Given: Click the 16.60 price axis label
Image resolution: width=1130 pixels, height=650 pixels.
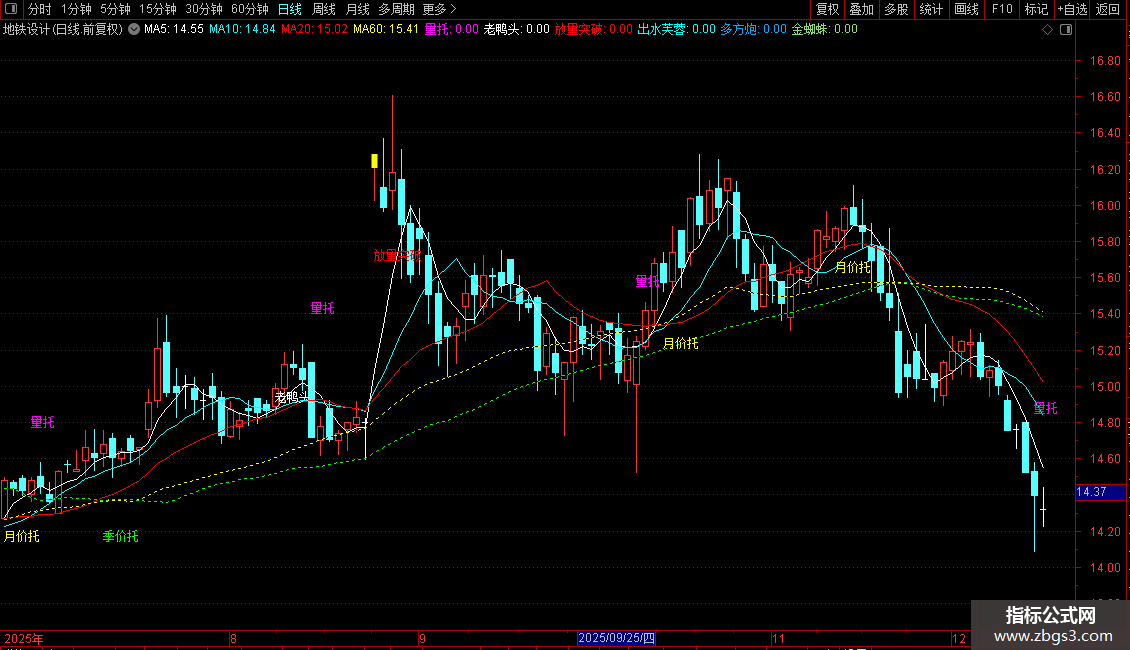Looking at the screenshot, I should pyautogui.click(x=1105, y=97).
